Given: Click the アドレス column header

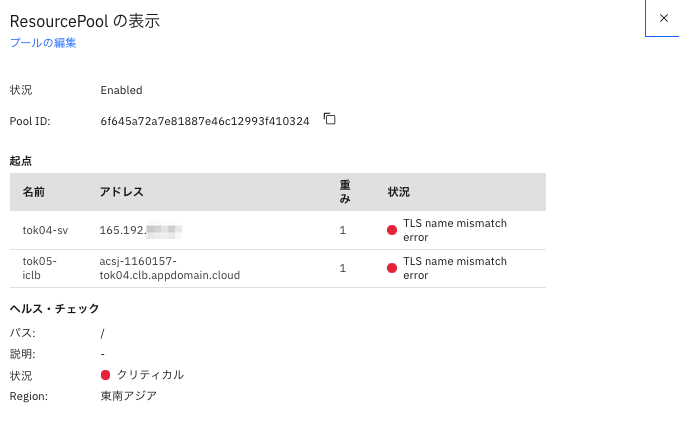Looking at the screenshot, I should click(122, 192).
